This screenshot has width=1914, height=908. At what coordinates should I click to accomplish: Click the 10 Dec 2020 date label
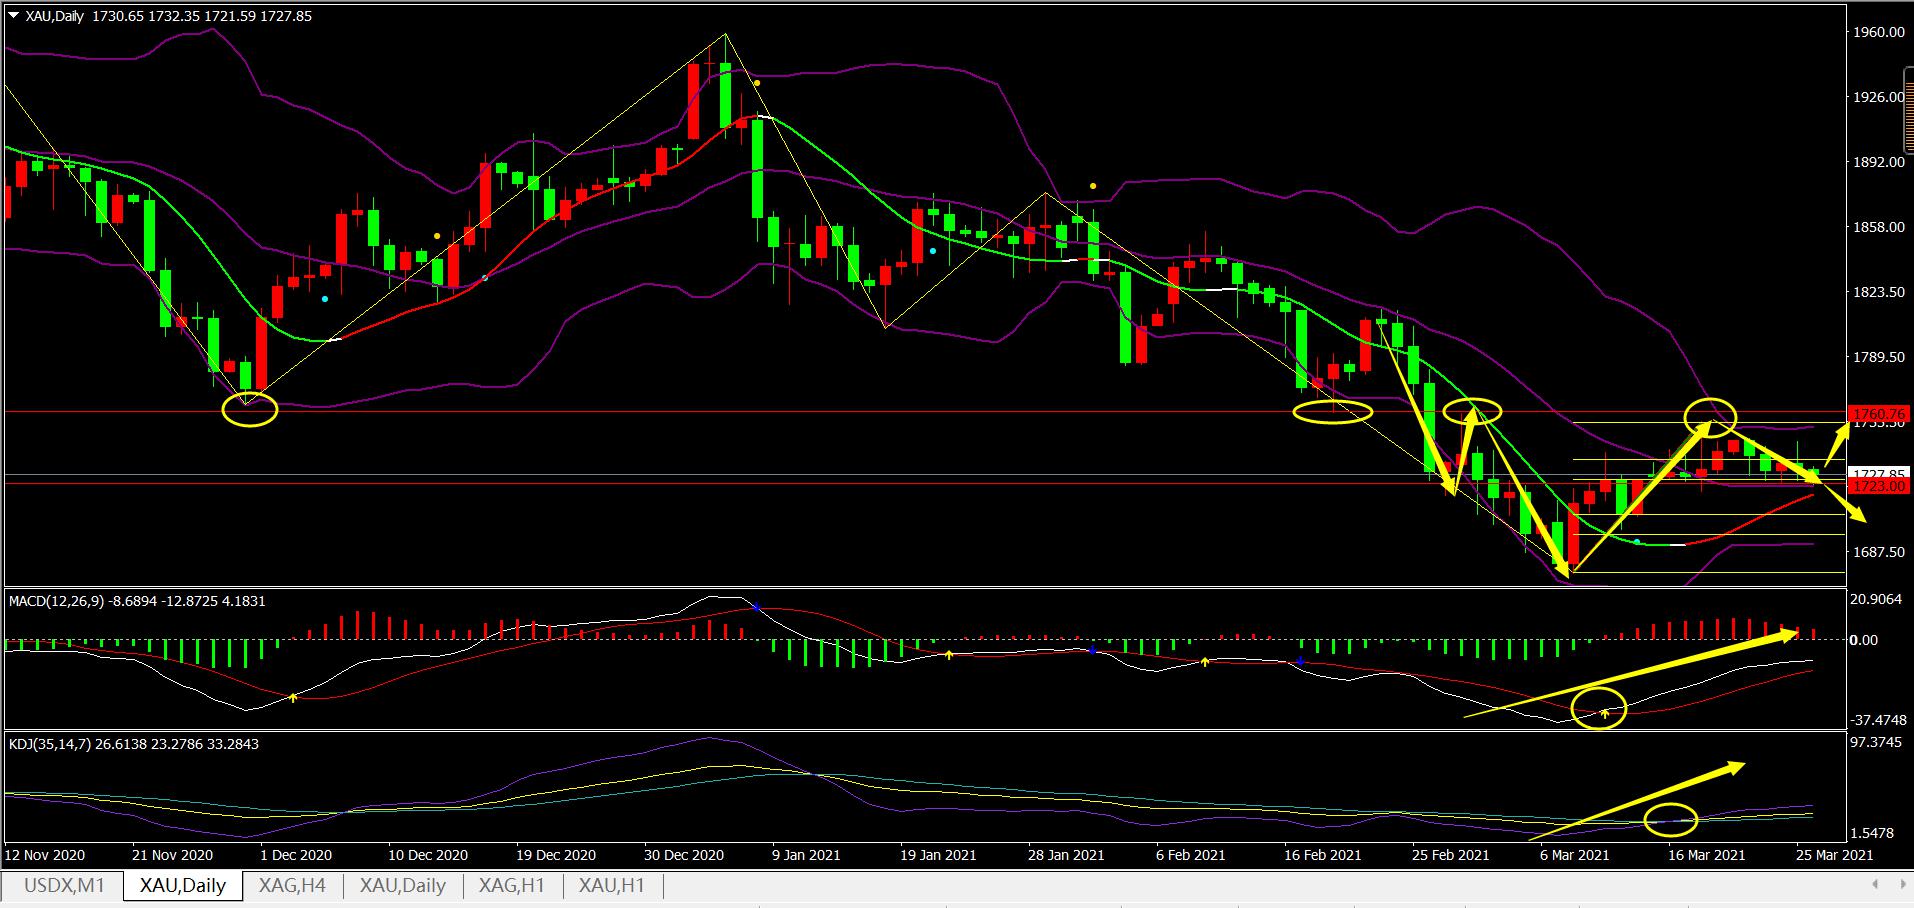(427, 856)
